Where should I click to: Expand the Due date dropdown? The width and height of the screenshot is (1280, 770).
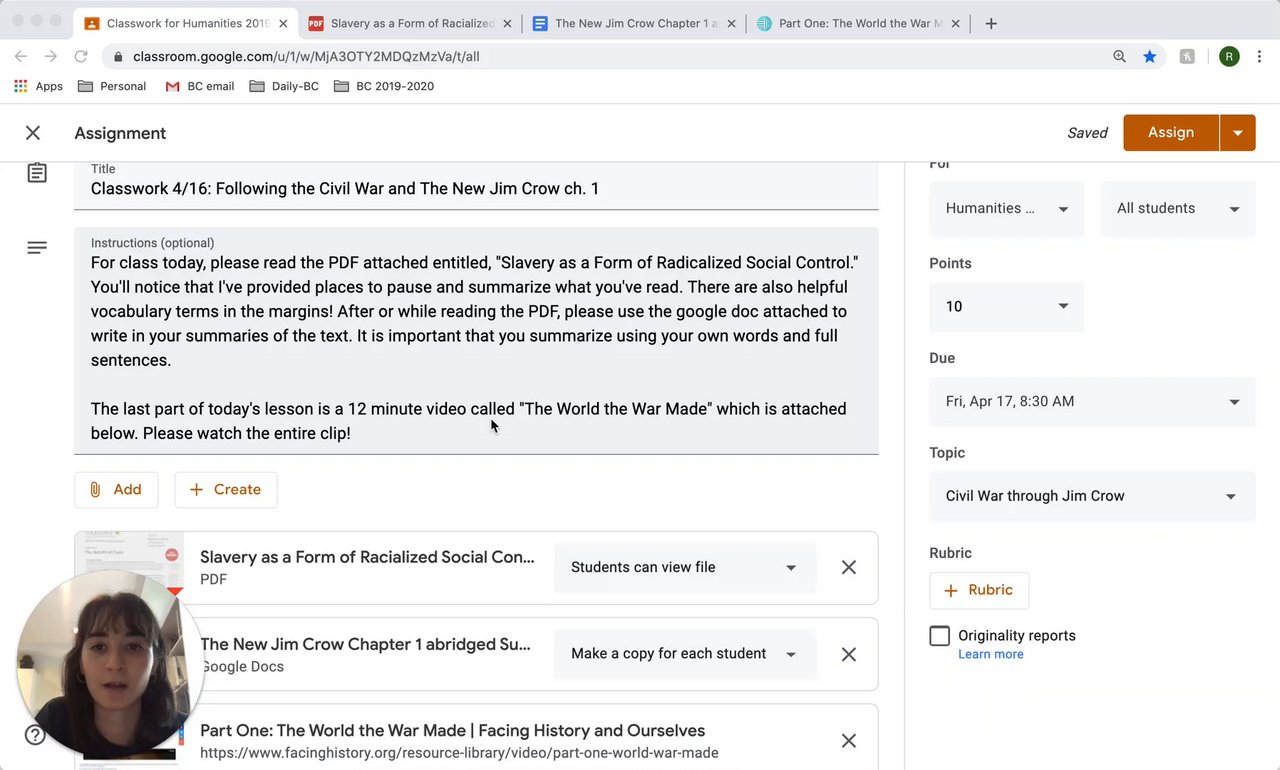1092,402
